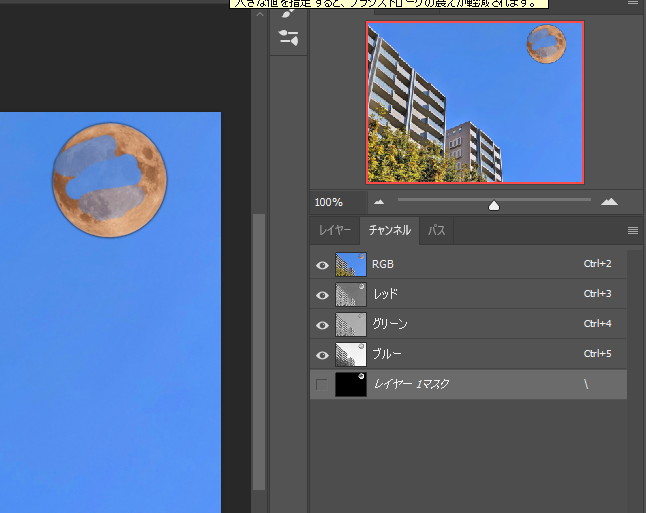Image resolution: width=646 pixels, height=513 pixels.
Task: Switch to the レイヤー tab
Action: (335, 230)
